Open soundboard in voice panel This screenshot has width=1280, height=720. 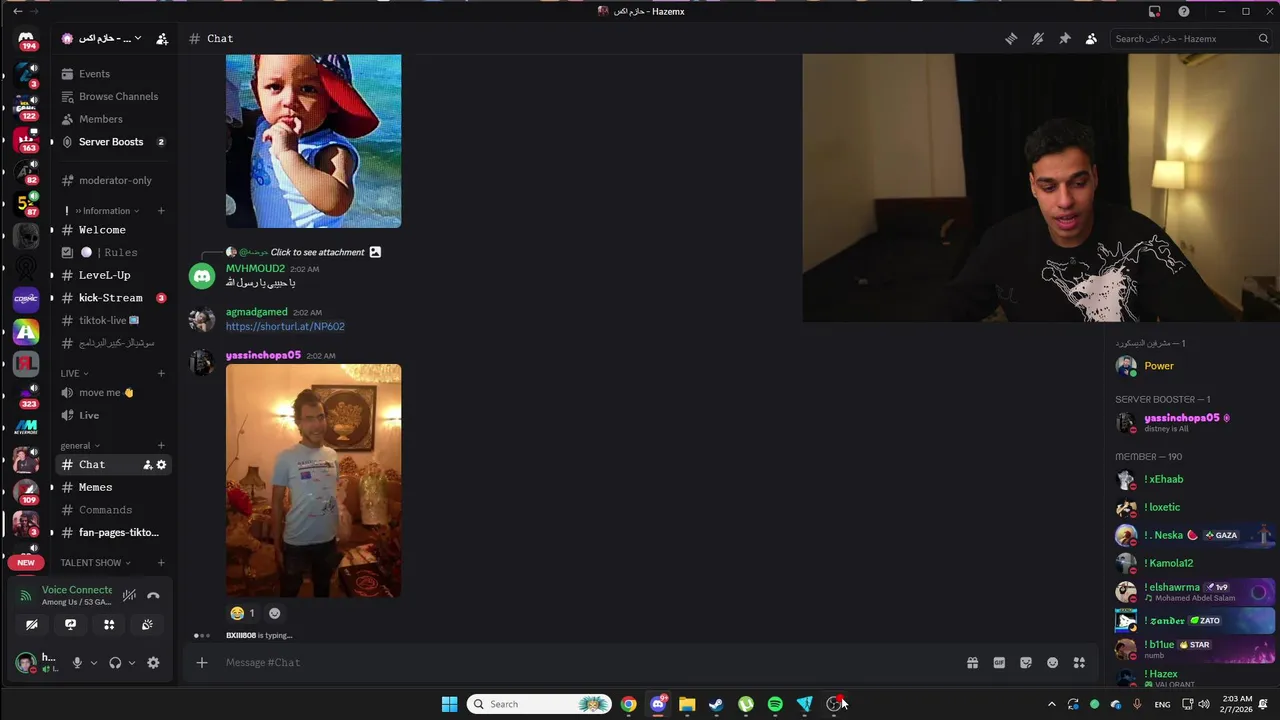point(147,625)
